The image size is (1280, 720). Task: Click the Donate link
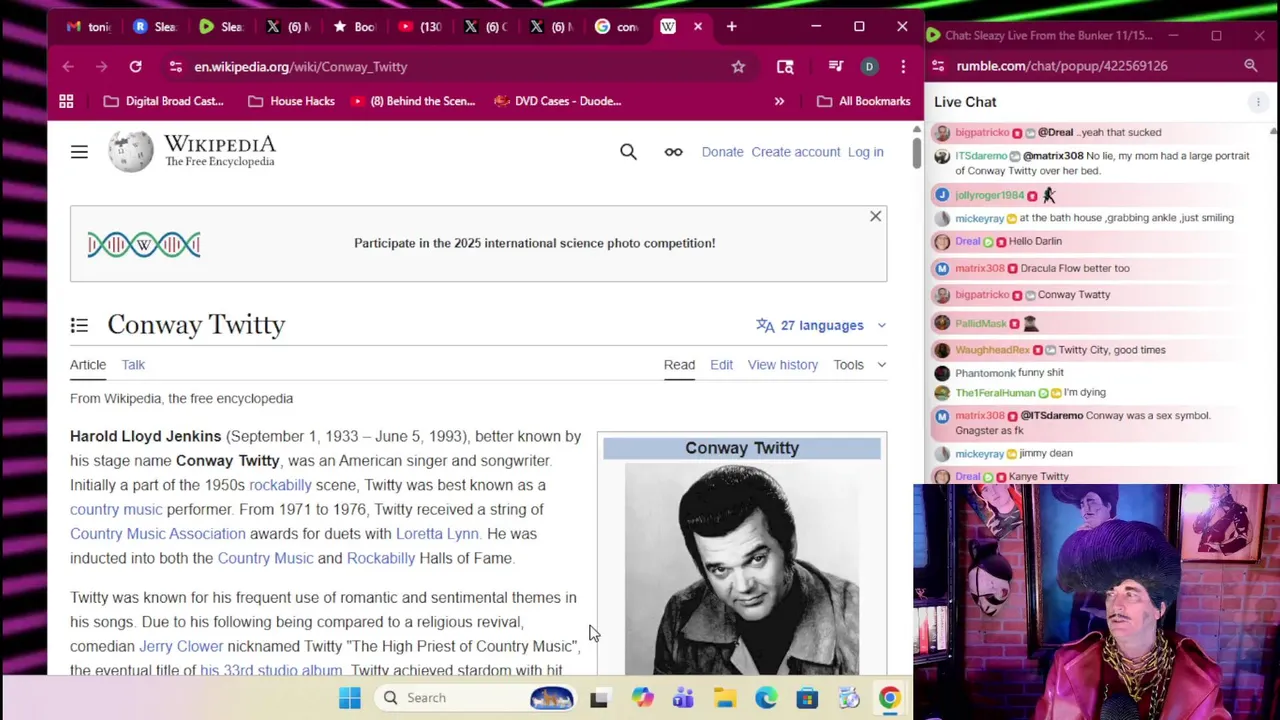(722, 152)
